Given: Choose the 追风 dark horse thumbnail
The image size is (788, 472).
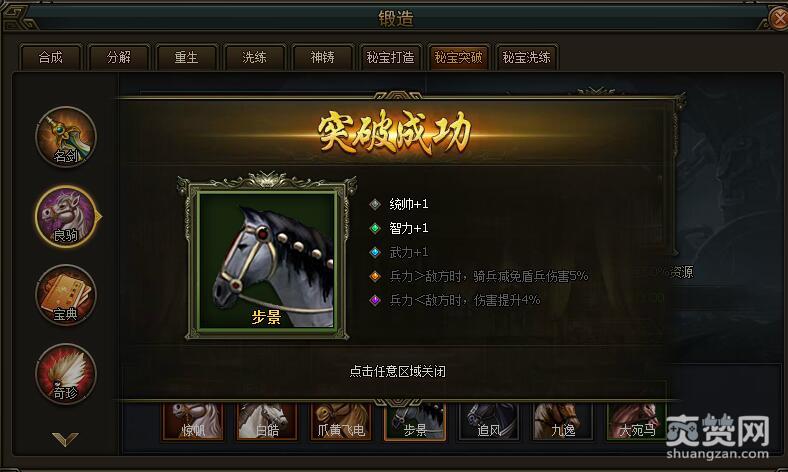Looking at the screenshot, I should 489,421.
